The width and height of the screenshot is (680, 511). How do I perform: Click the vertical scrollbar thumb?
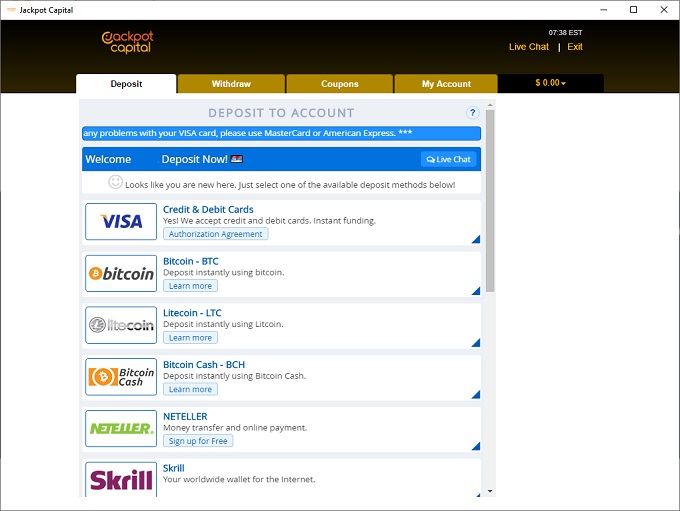(x=490, y=201)
